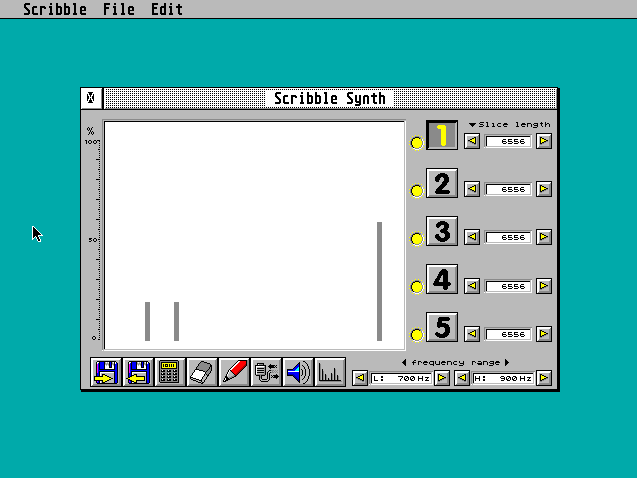The height and width of the screenshot is (478, 637).
Task: Select the Eraser tool
Action: (x=202, y=373)
